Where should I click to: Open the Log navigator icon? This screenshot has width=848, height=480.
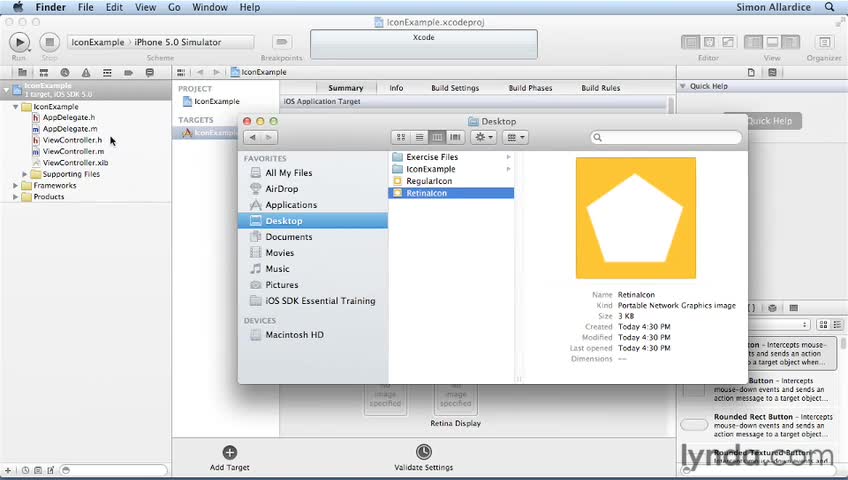pyautogui.click(x=150, y=72)
